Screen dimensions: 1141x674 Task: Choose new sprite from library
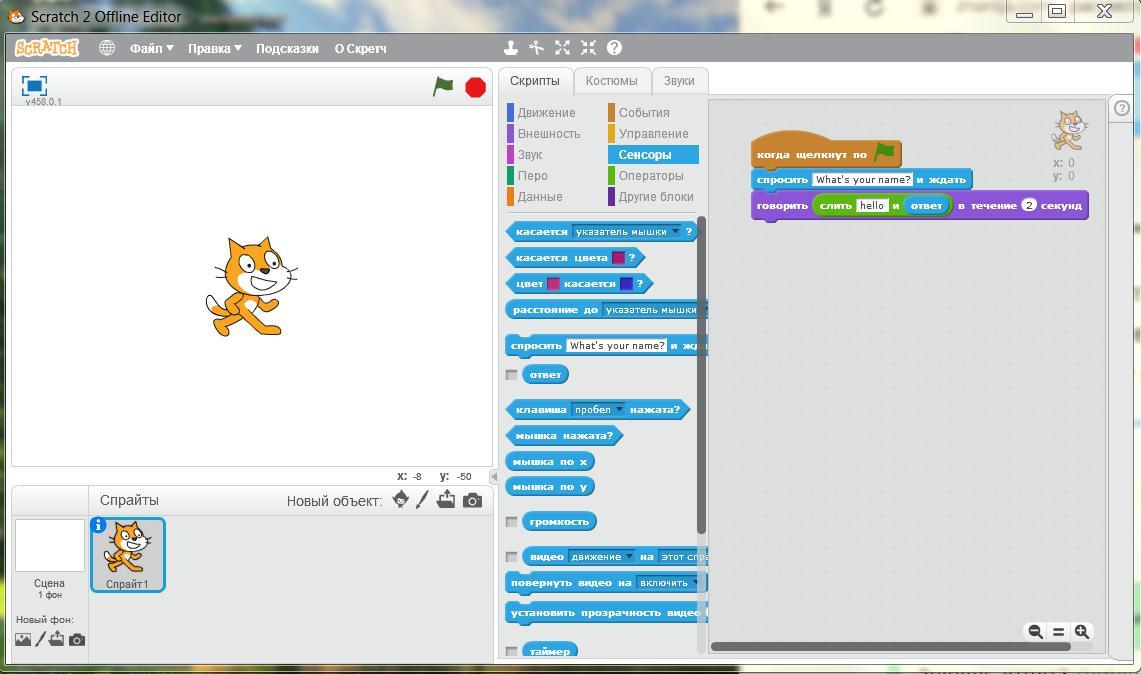pos(400,499)
